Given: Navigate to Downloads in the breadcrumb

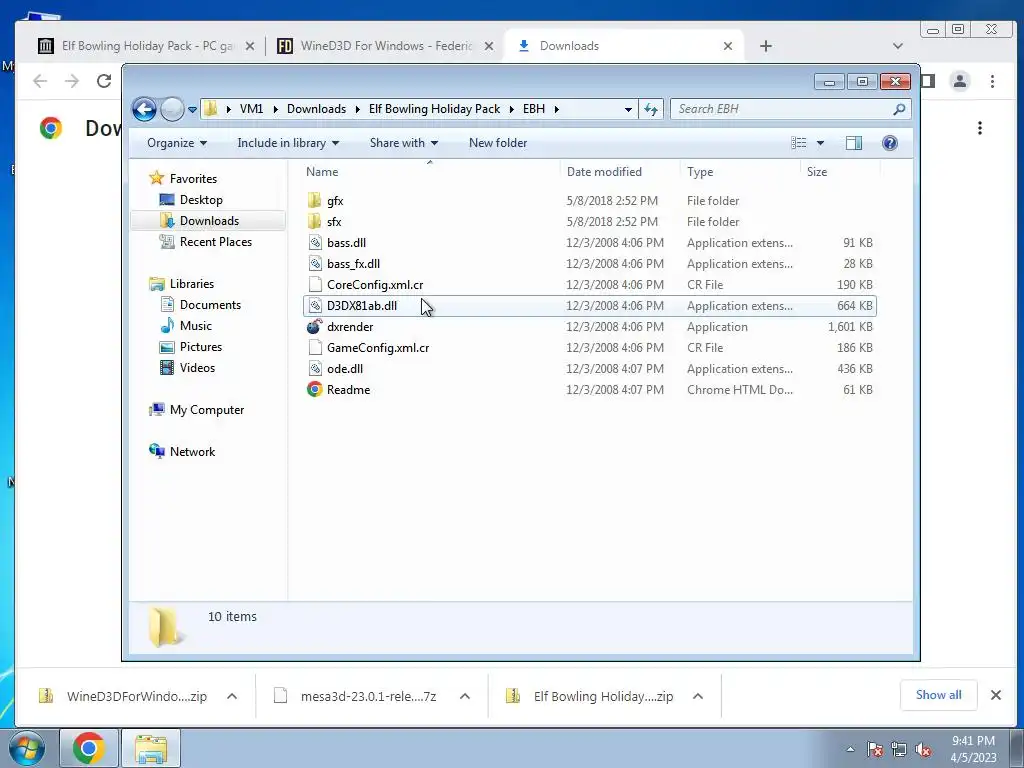Looking at the screenshot, I should (x=316, y=109).
